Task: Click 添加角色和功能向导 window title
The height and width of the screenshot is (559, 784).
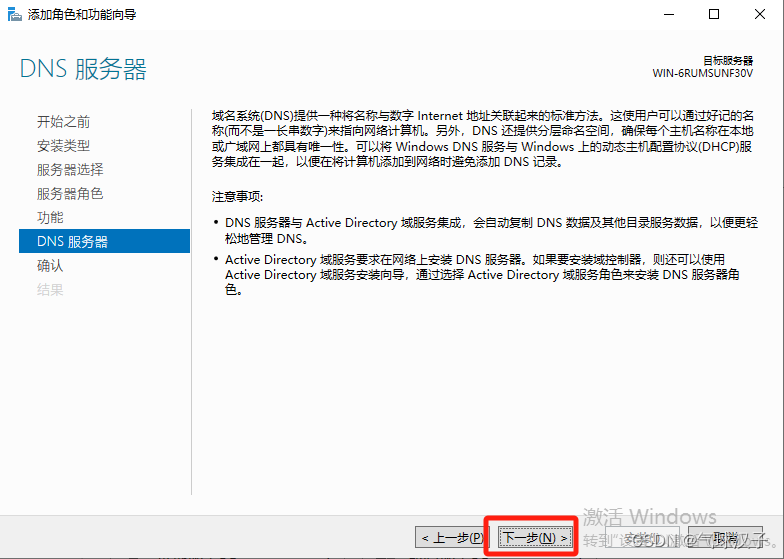Action: (82, 14)
